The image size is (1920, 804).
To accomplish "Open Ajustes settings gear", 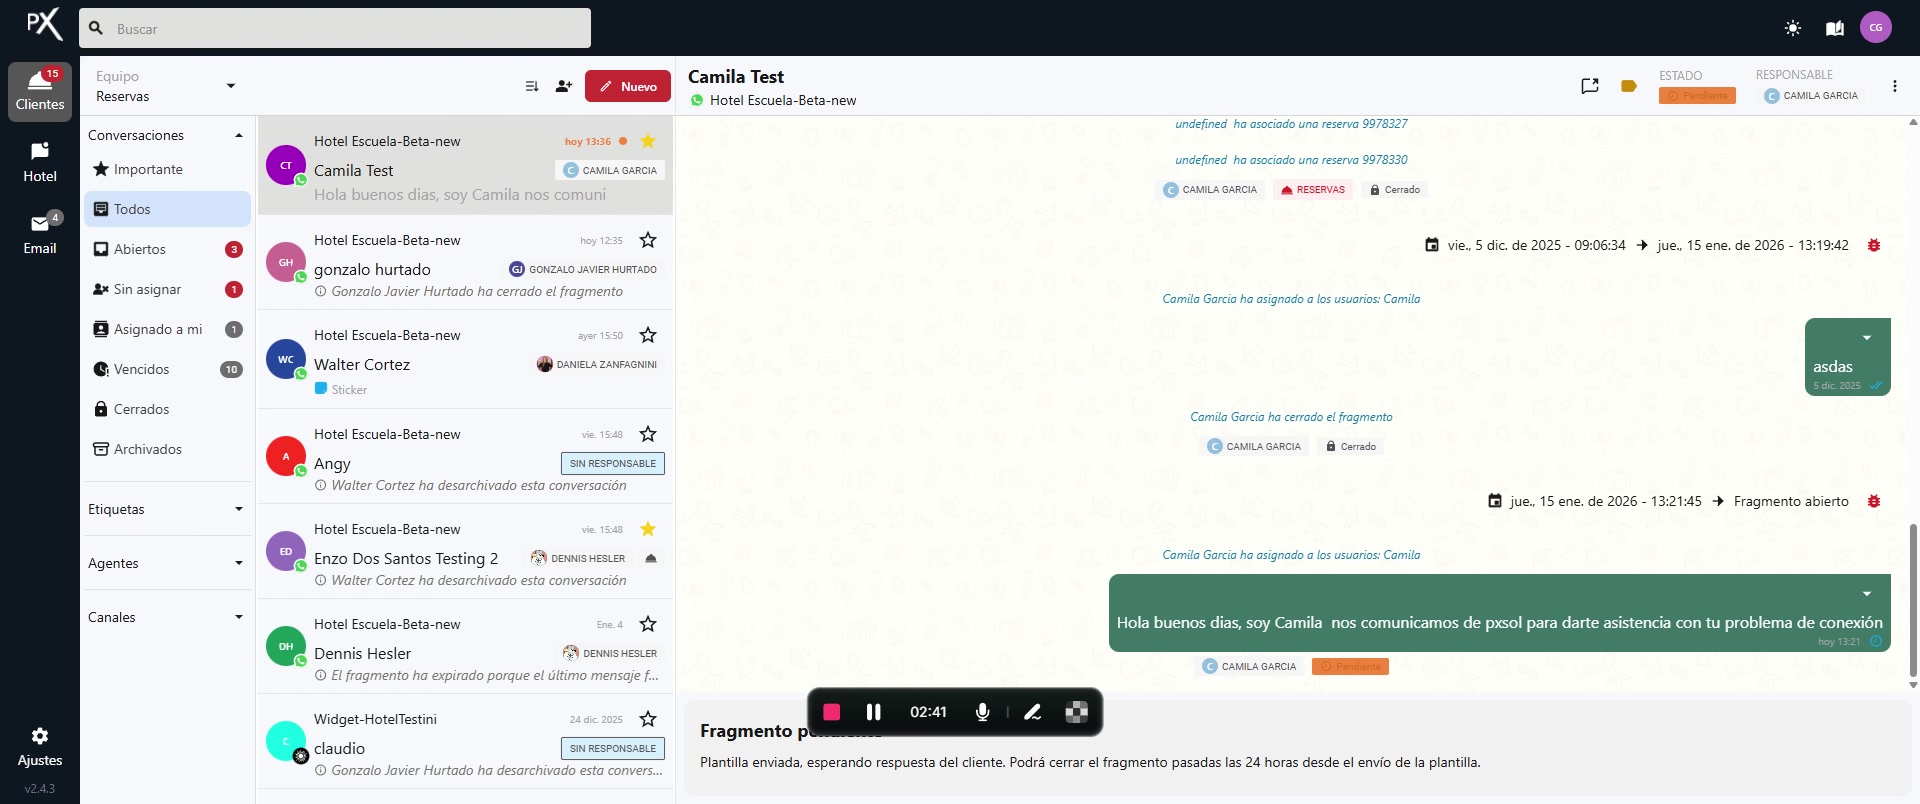I will (40, 737).
